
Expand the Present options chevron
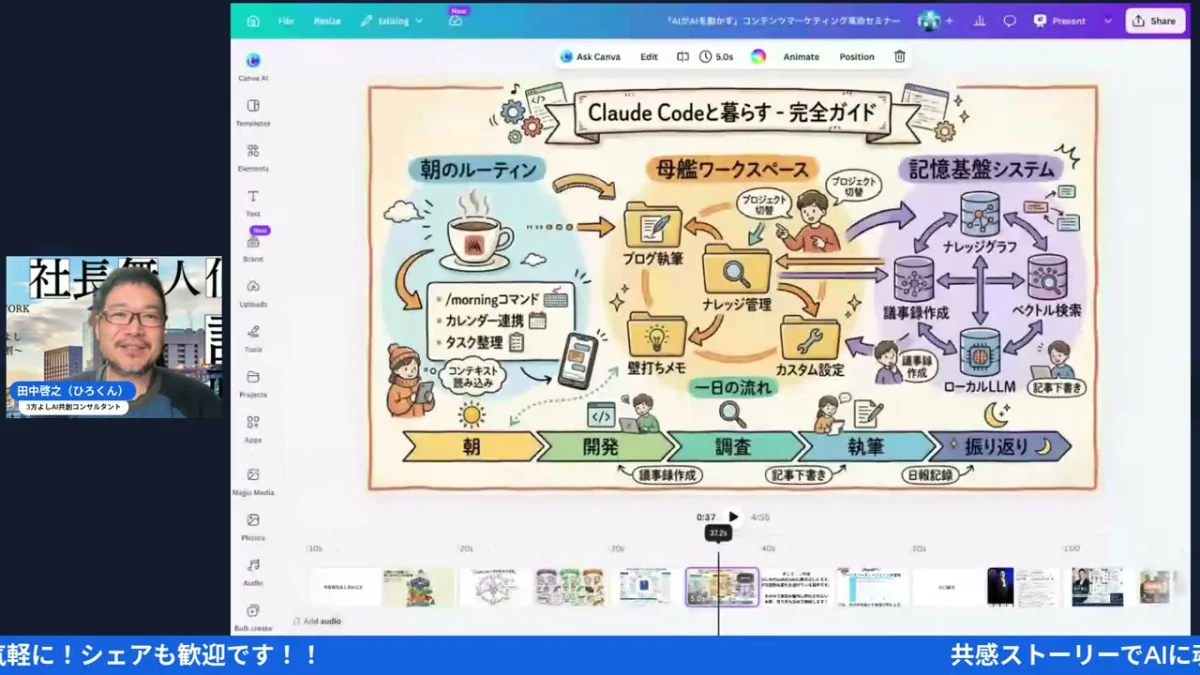[1108, 21]
